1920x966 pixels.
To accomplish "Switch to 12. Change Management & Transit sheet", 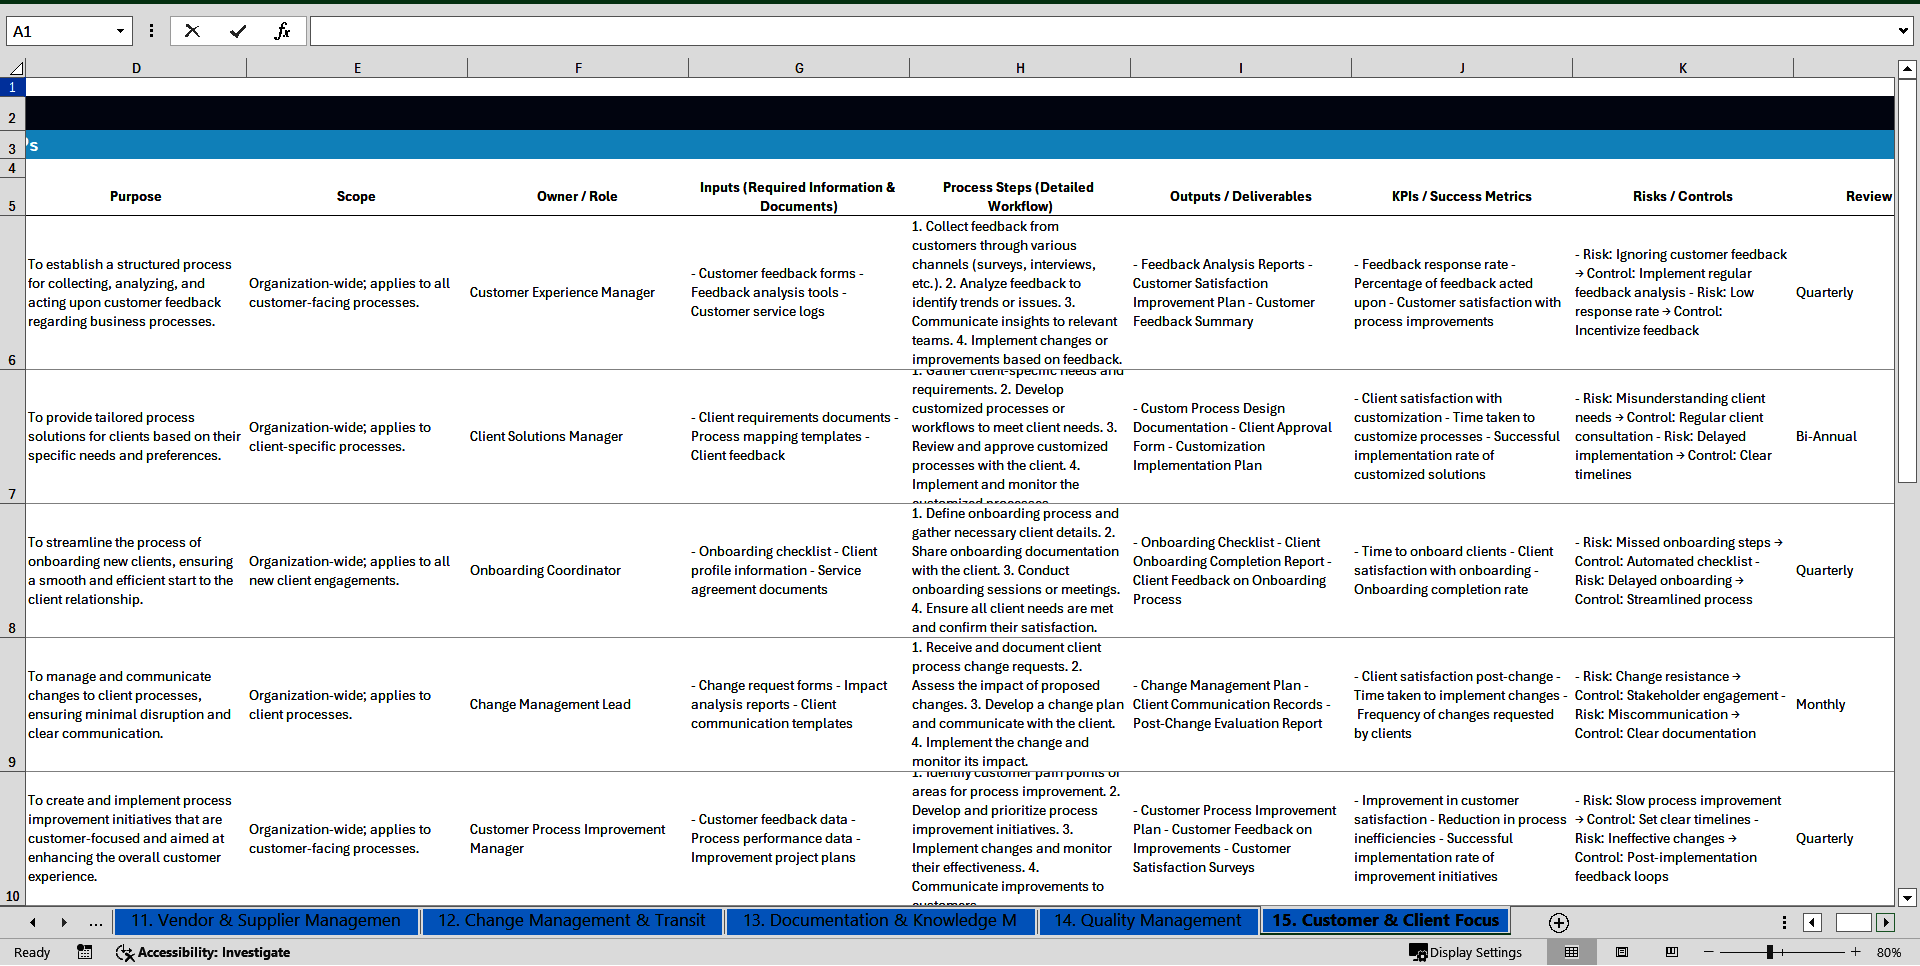I will 571,920.
